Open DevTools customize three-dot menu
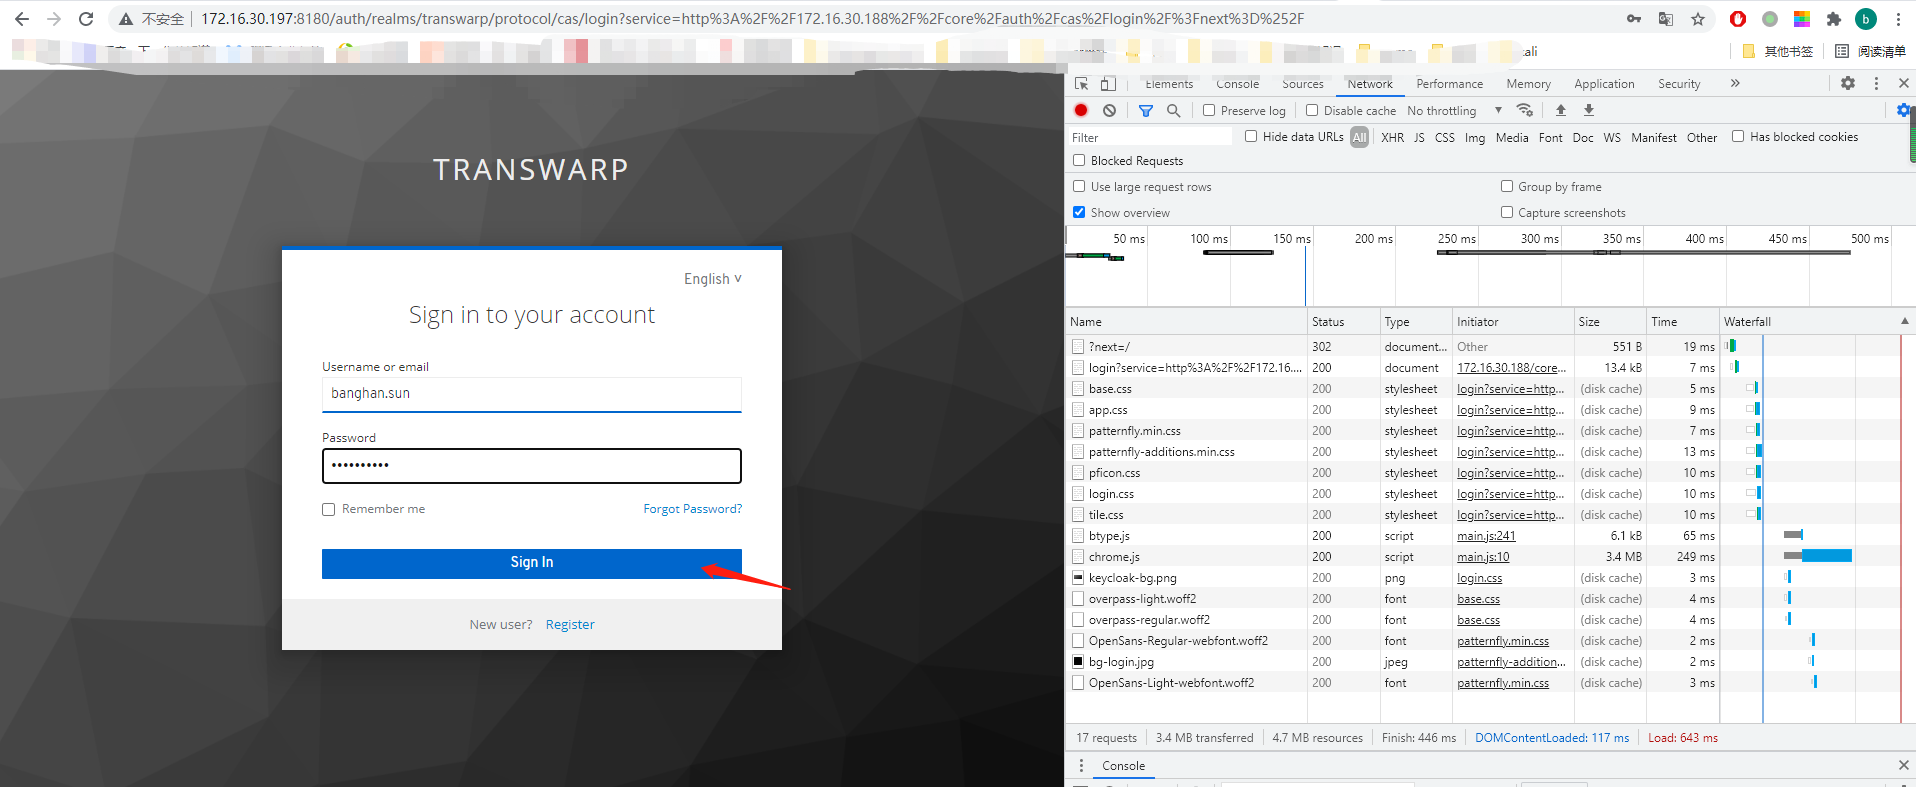The height and width of the screenshot is (787, 1916). coord(1876,84)
